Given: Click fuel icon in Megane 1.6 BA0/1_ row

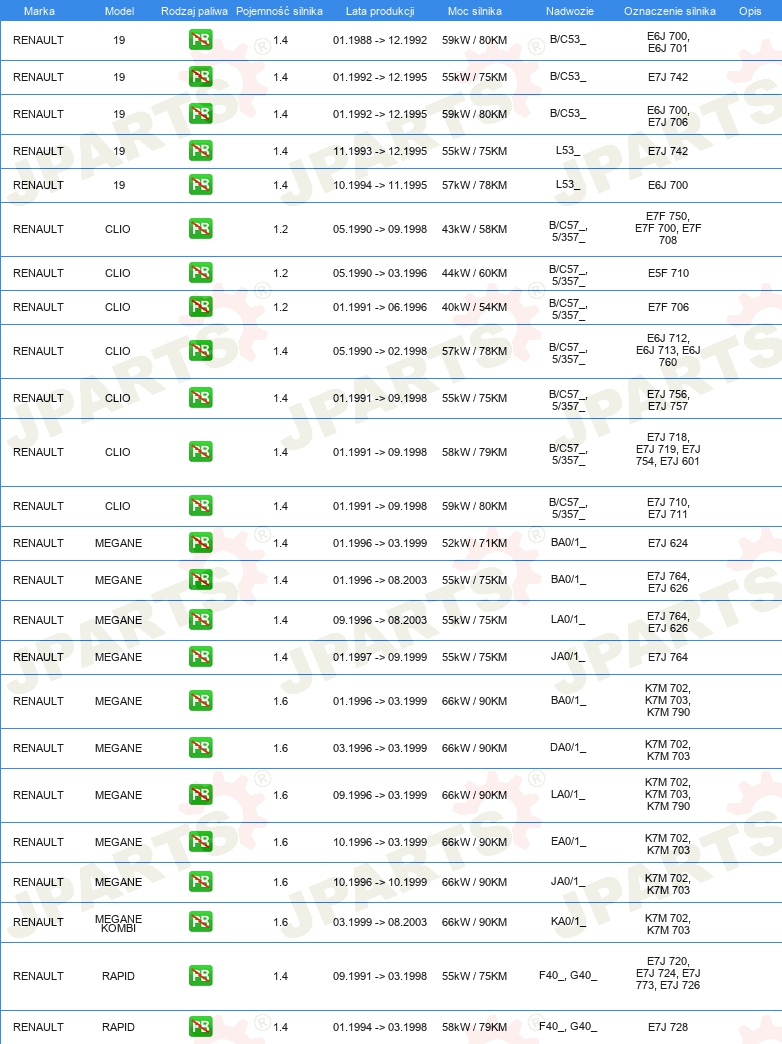Looking at the screenshot, I should coord(200,701).
